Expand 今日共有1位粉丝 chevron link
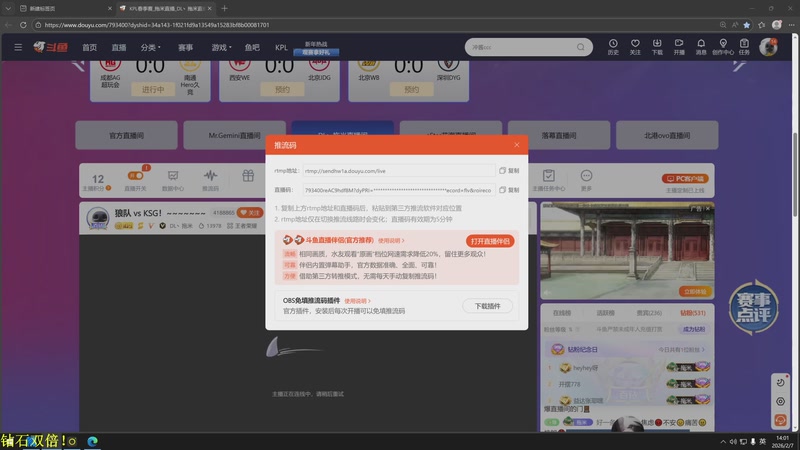This screenshot has width=800, height=450. (x=681, y=349)
